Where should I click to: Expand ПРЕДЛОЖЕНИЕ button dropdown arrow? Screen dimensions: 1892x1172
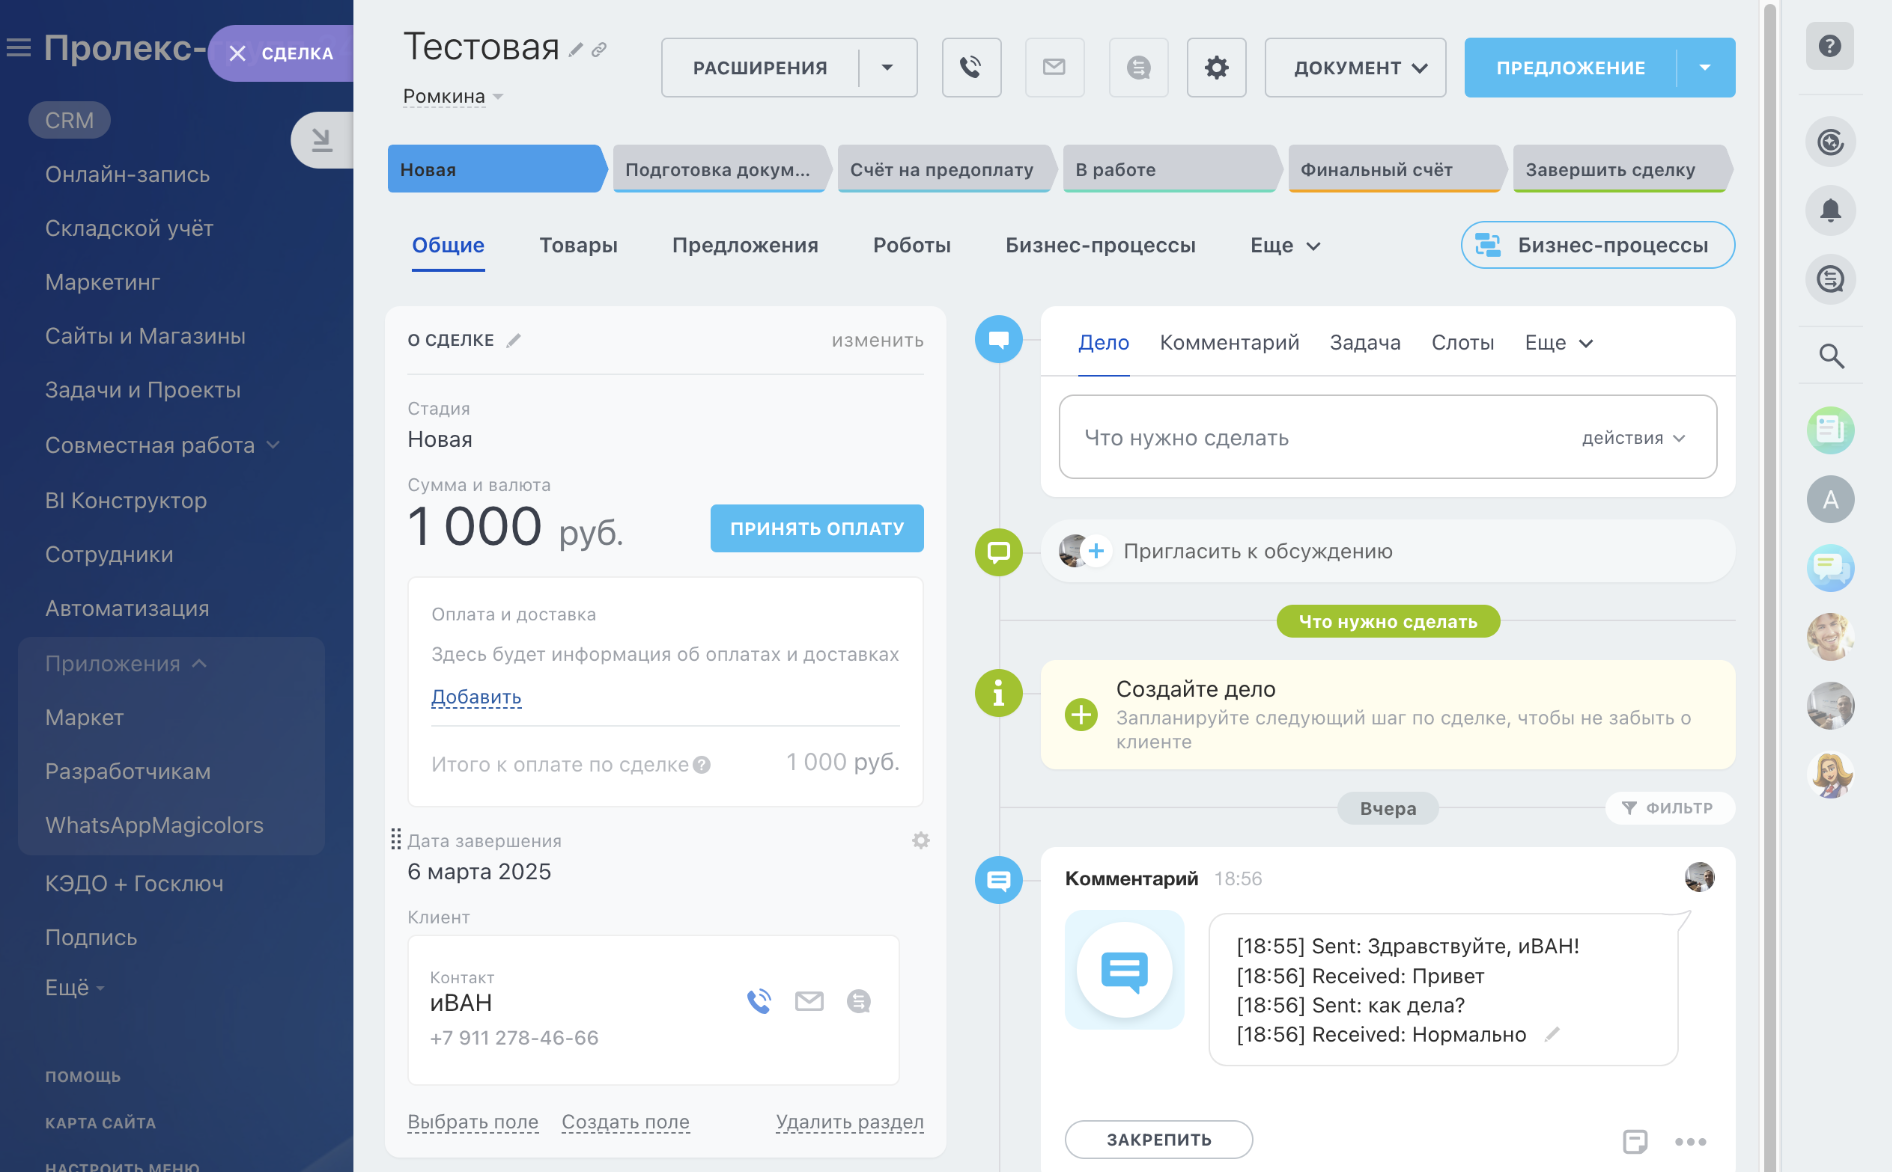click(x=1705, y=67)
